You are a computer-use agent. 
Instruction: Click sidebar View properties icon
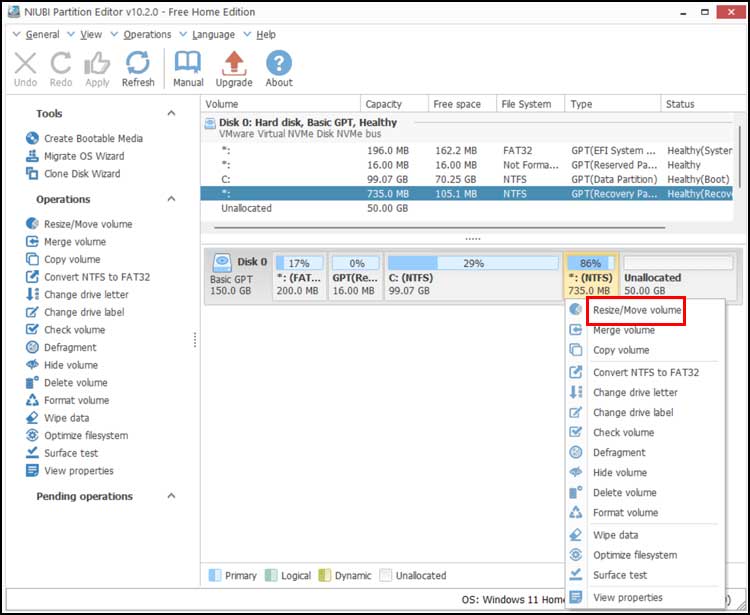coord(32,471)
